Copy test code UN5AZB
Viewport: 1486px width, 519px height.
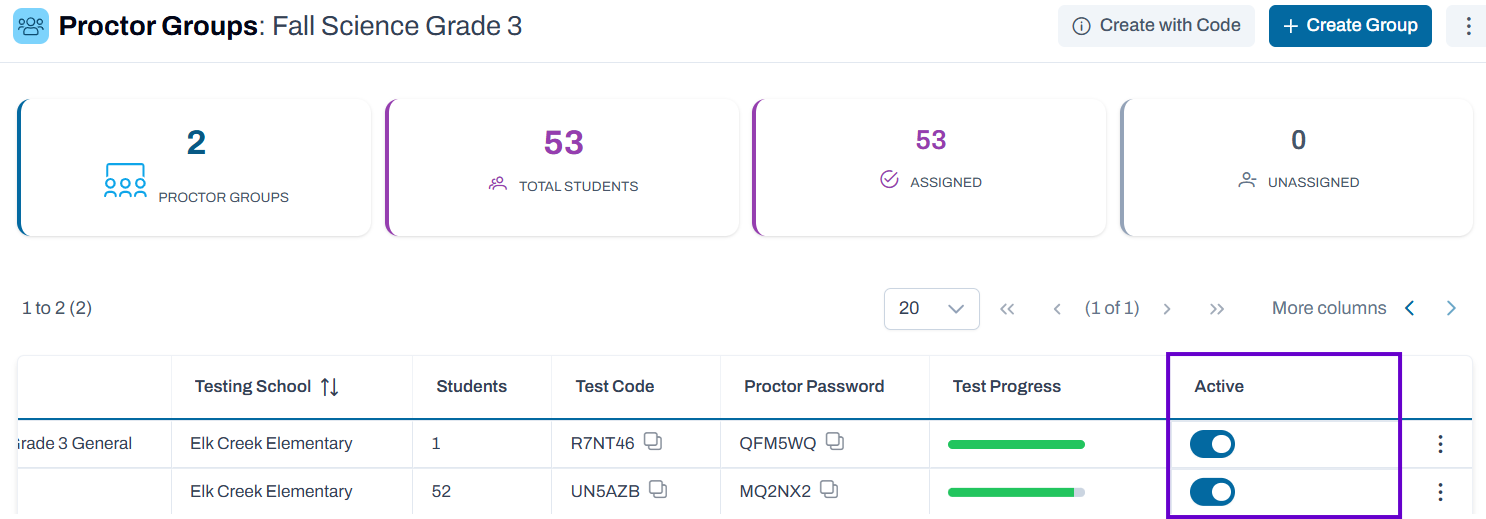(x=658, y=489)
